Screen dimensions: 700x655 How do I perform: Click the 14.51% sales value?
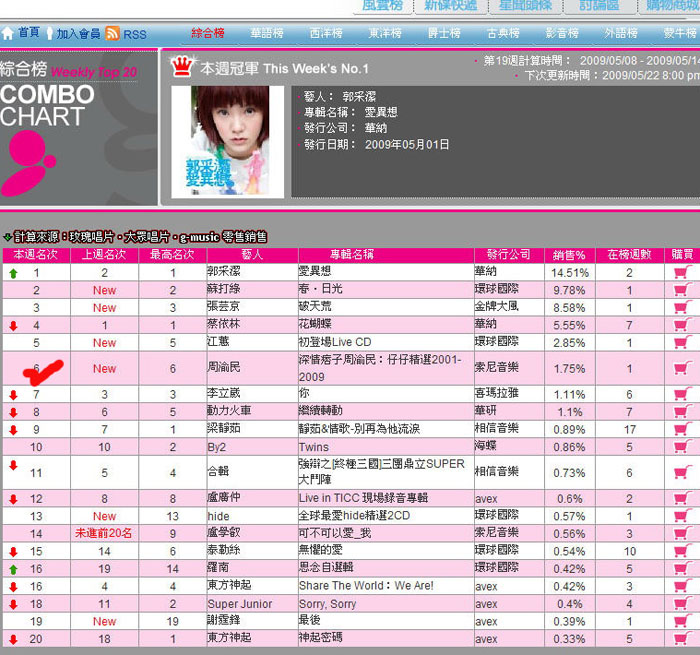pyautogui.click(x=570, y=272)
